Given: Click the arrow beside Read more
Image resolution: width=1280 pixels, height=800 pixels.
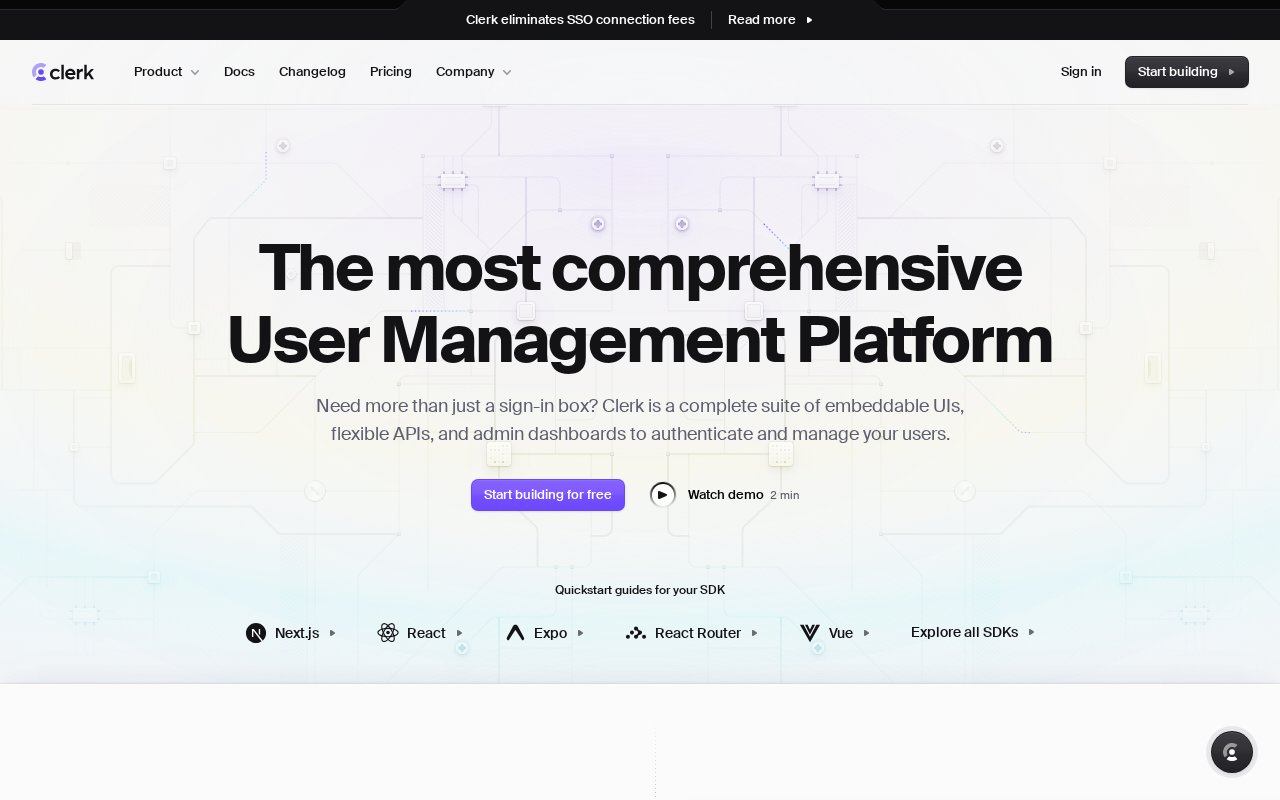Looking at the screenshot, I should (809, 20).
